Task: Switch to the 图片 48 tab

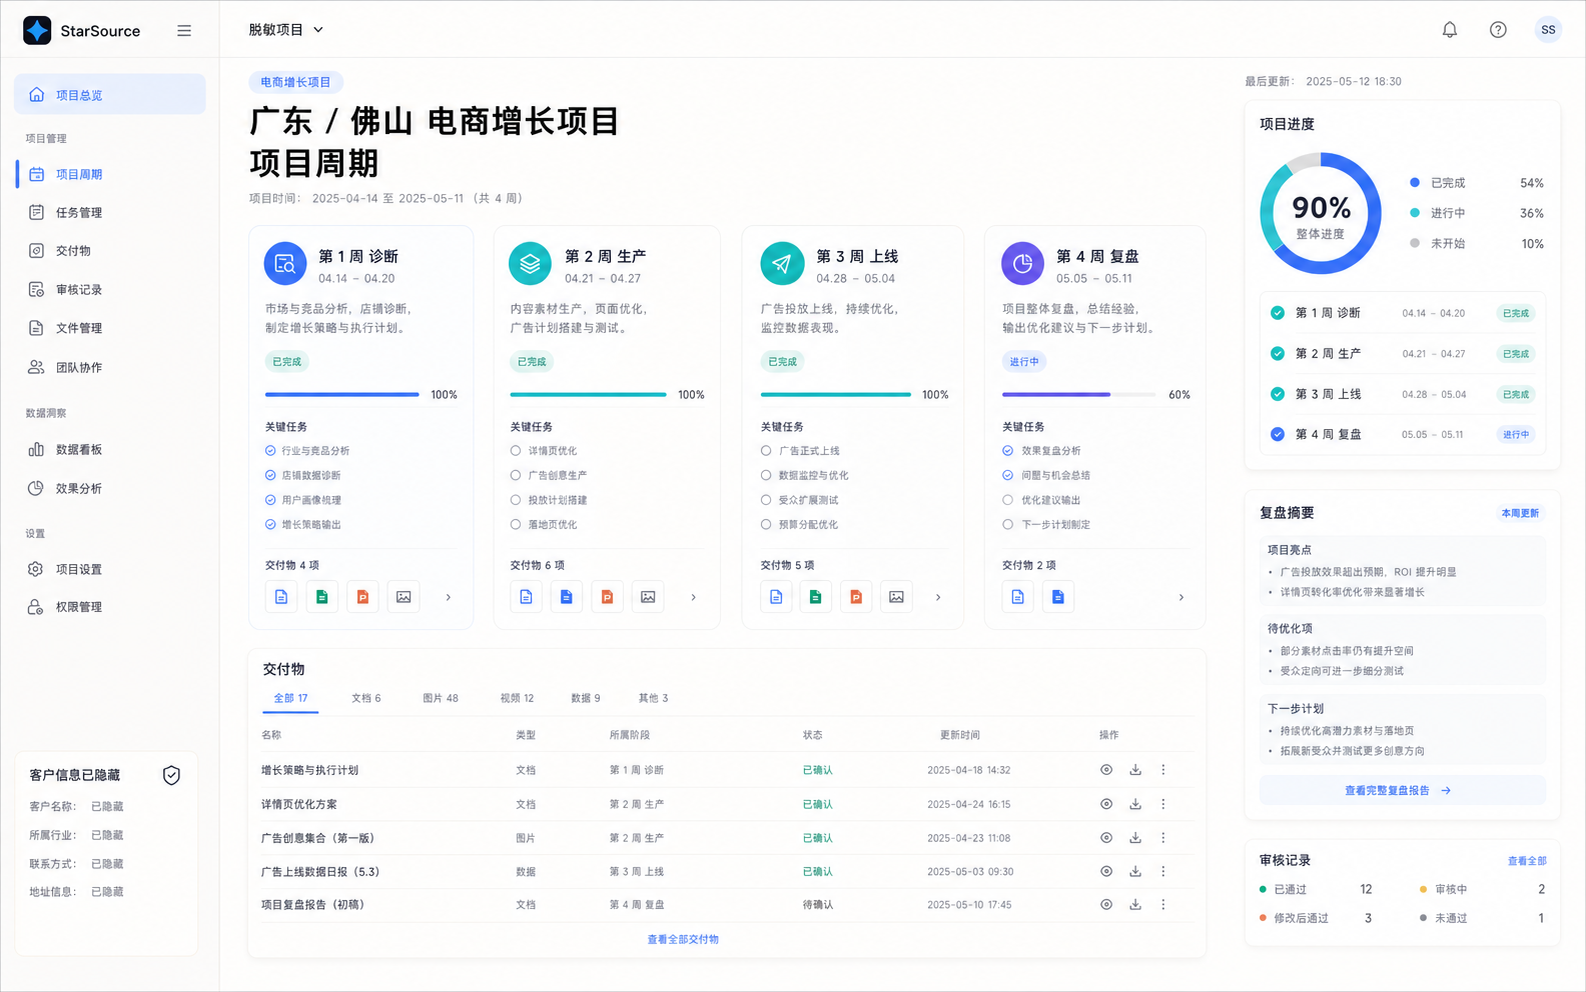Action: pos(440,698)
